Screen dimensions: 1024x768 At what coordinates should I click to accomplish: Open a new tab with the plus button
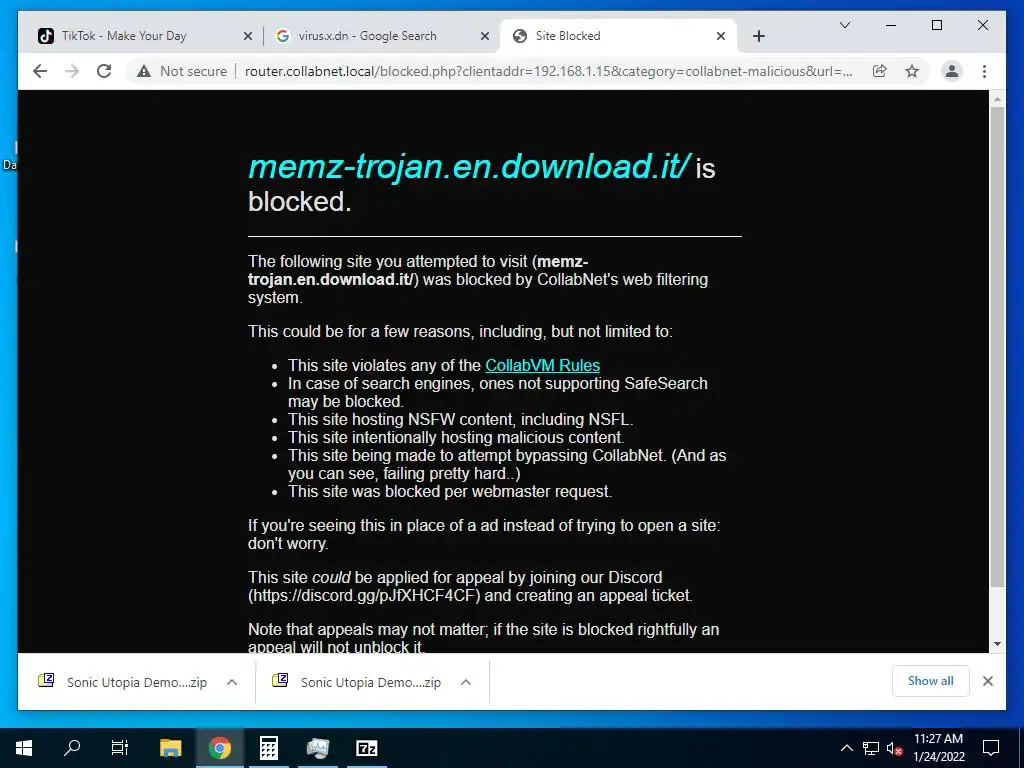pos(758,36)
